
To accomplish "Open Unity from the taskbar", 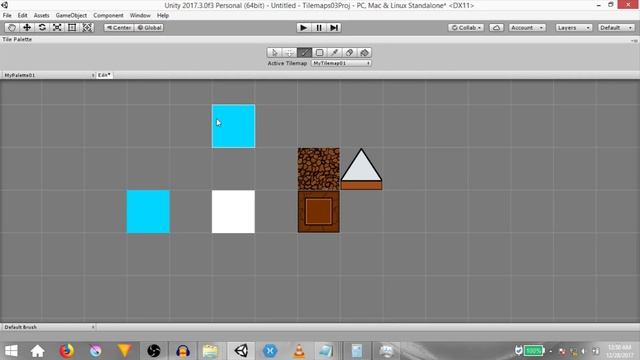I will pos(241,351).
